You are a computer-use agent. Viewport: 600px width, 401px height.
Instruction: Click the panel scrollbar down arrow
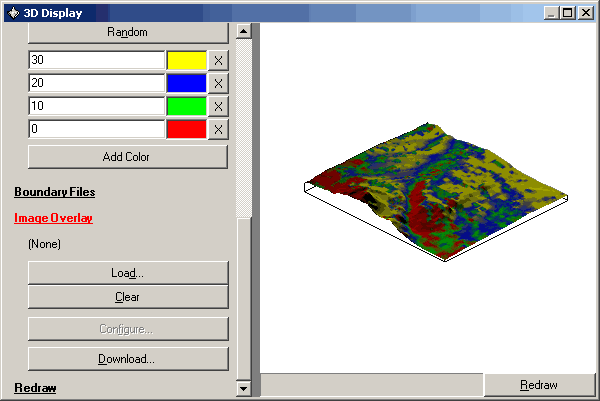(x=244, y=388)
